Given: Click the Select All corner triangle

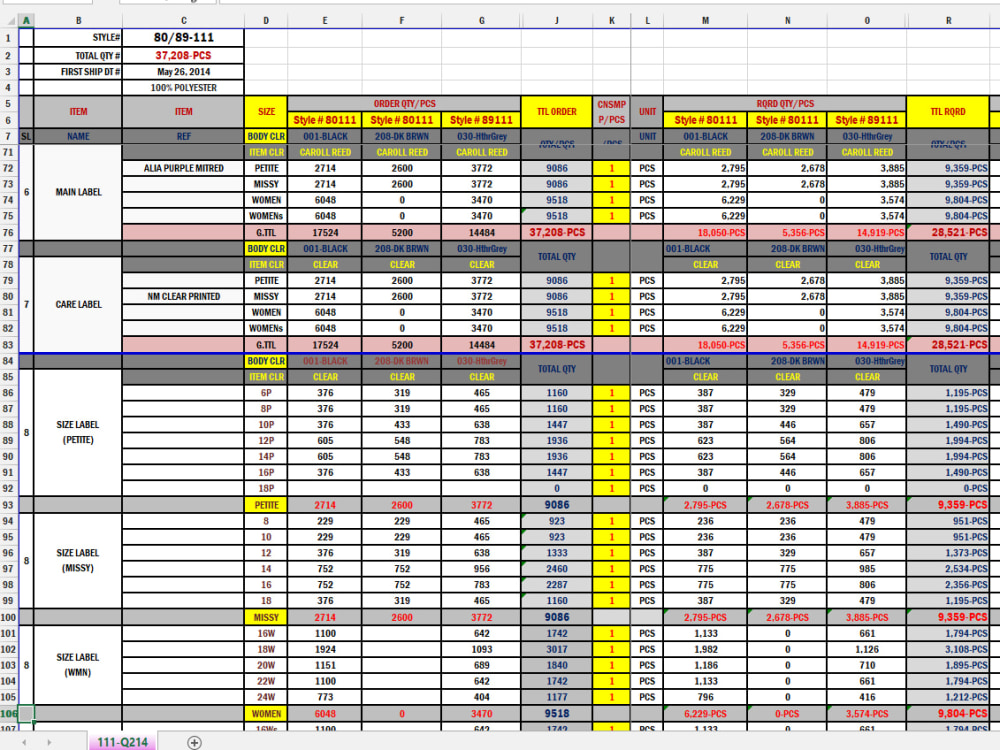Looking at the screenshot, I should tap(9, 20).
